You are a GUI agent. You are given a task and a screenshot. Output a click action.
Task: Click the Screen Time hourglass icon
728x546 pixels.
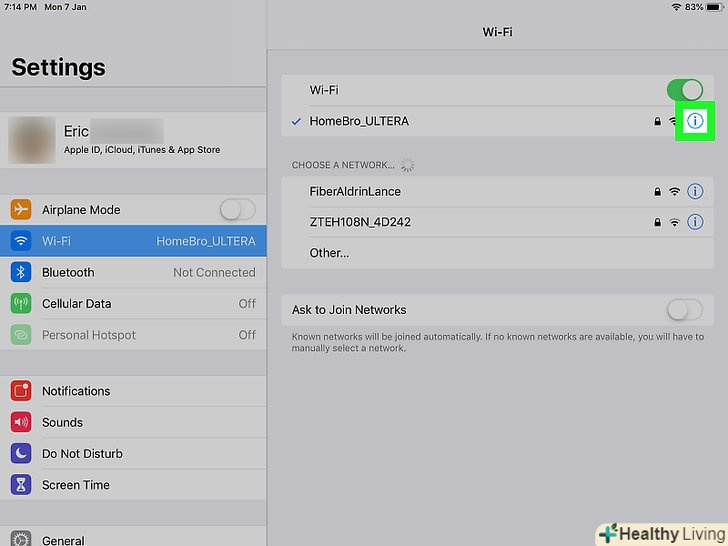pos(21,485)
